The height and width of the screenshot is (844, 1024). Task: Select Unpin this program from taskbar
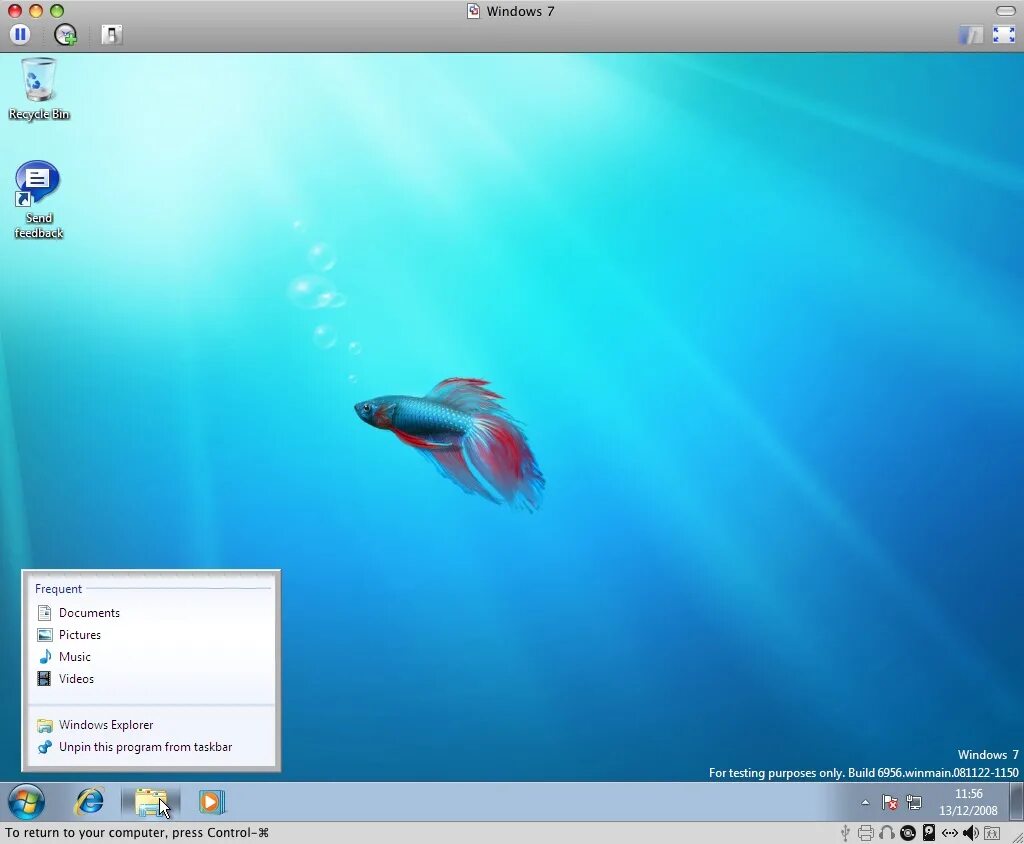[152, 747]
